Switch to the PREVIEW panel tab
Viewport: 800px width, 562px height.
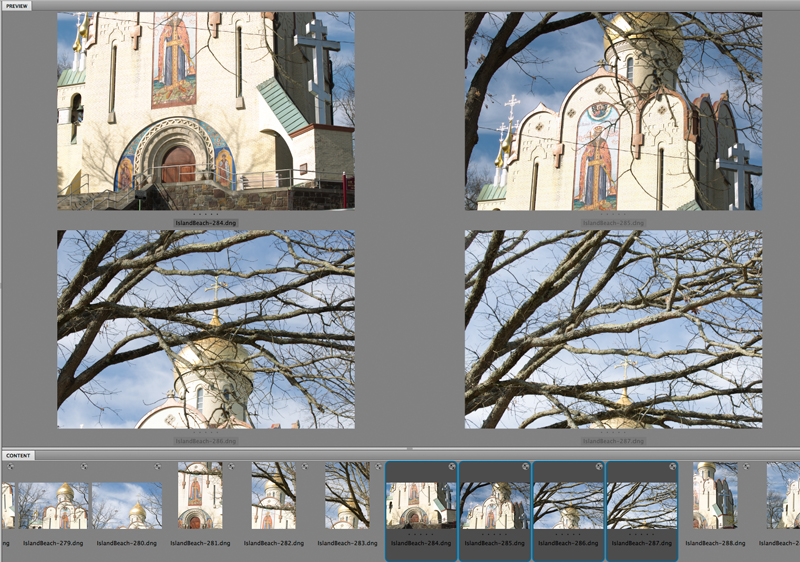click(17, 6)
